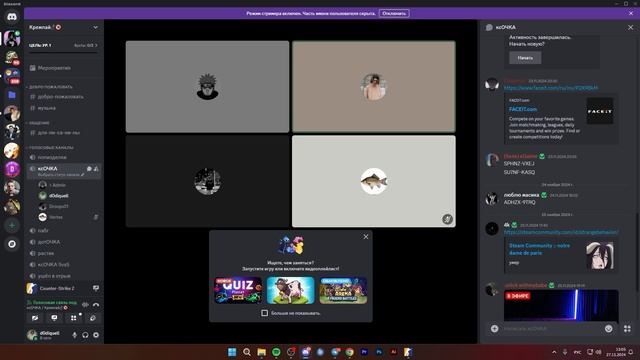Open Adobe Premiere Pro from the taskbar

(364, 352)
